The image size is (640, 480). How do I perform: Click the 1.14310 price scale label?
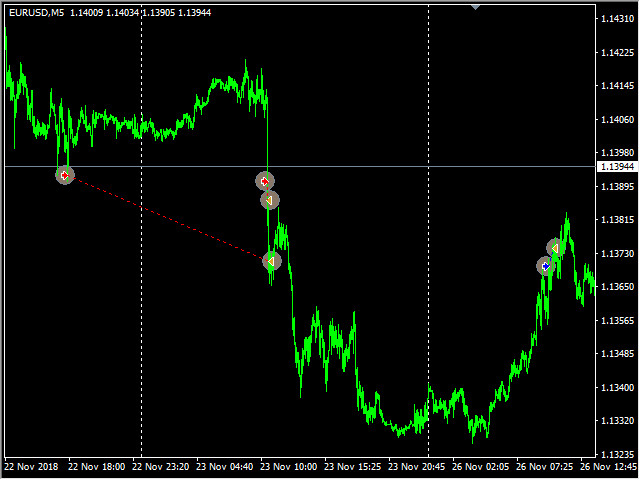(x=618, y=19)
